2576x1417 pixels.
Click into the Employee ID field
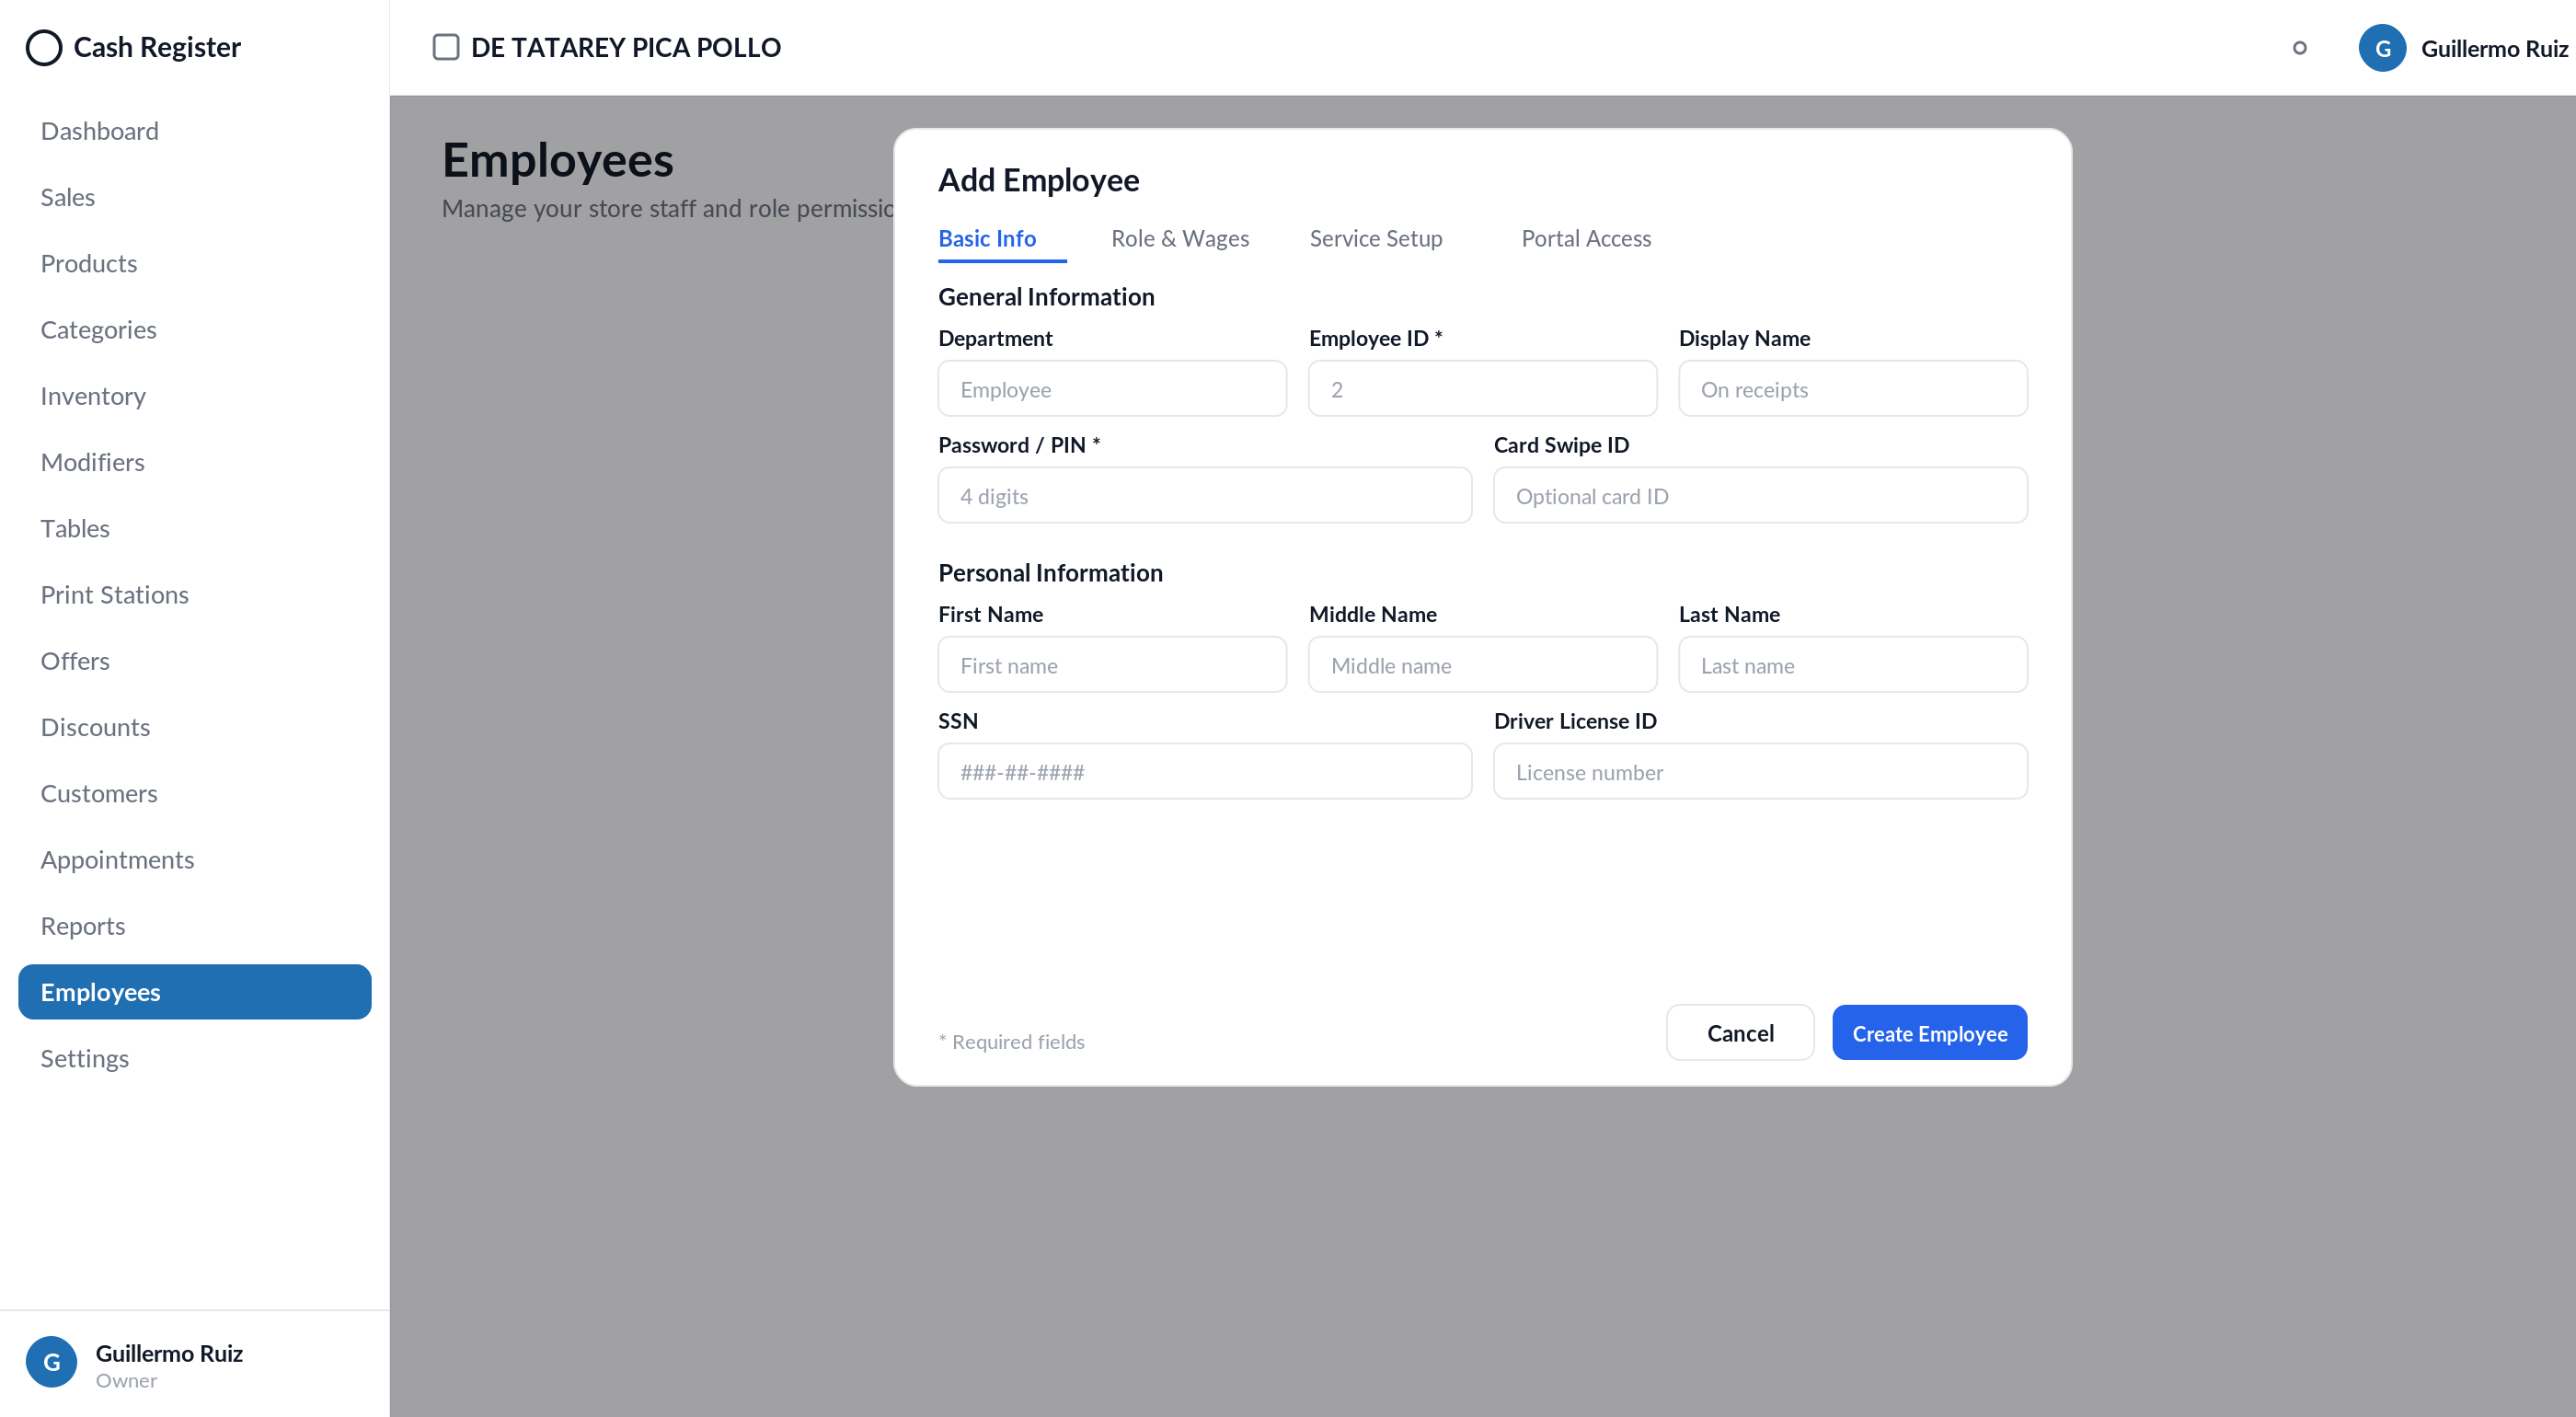click(1482, 389)
